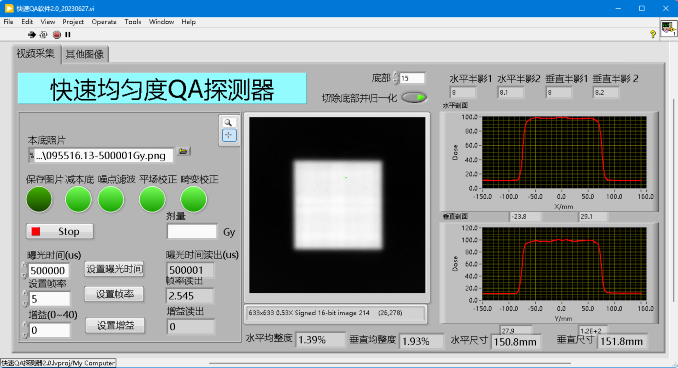Open the Operate menu
This screenshot has height=368, width=678.
tap(104, 22)
